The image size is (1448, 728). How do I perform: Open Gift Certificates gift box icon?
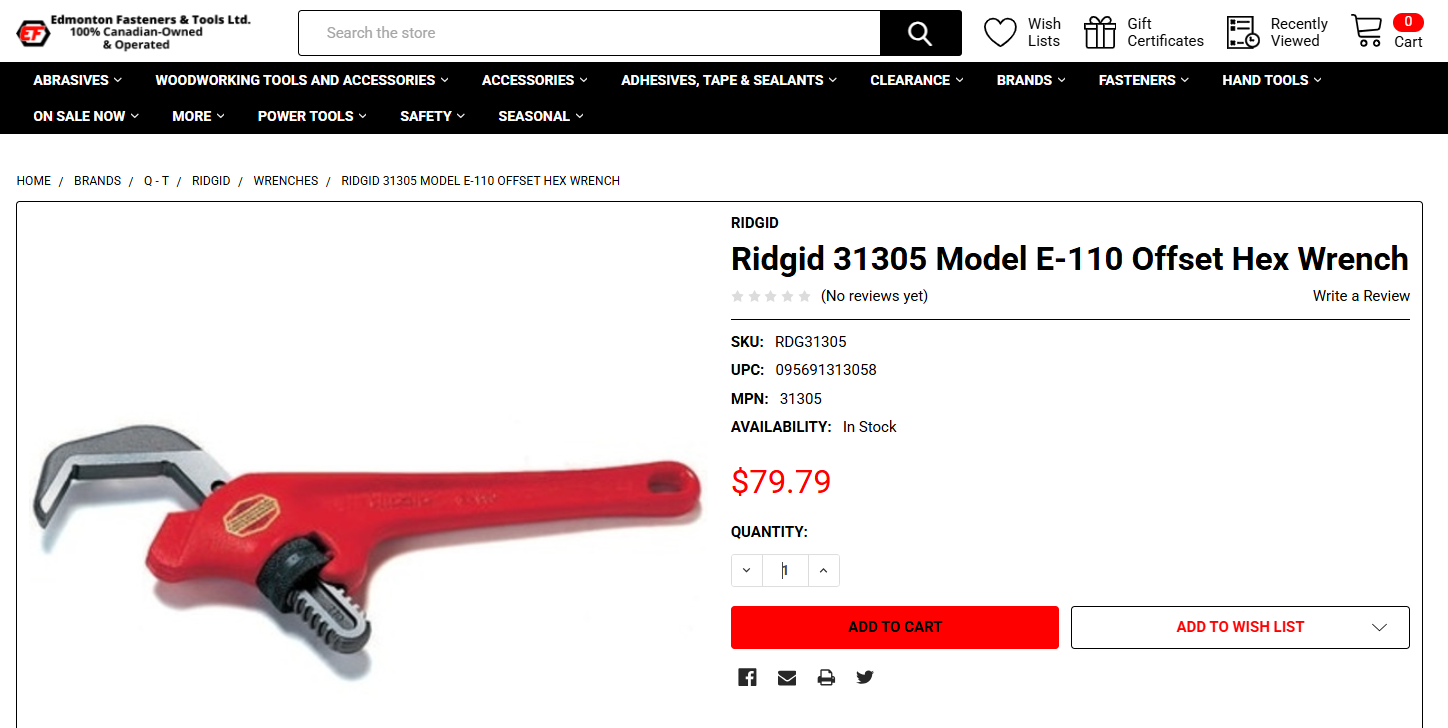[x=1100, y=33]
